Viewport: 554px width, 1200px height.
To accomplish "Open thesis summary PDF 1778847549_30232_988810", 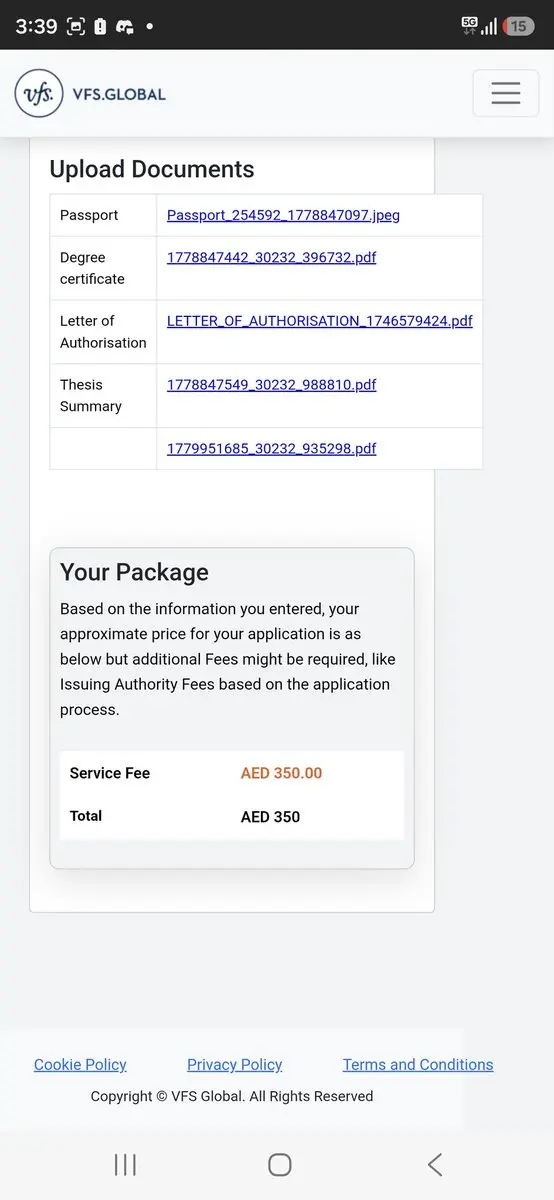I will [271, 385].
